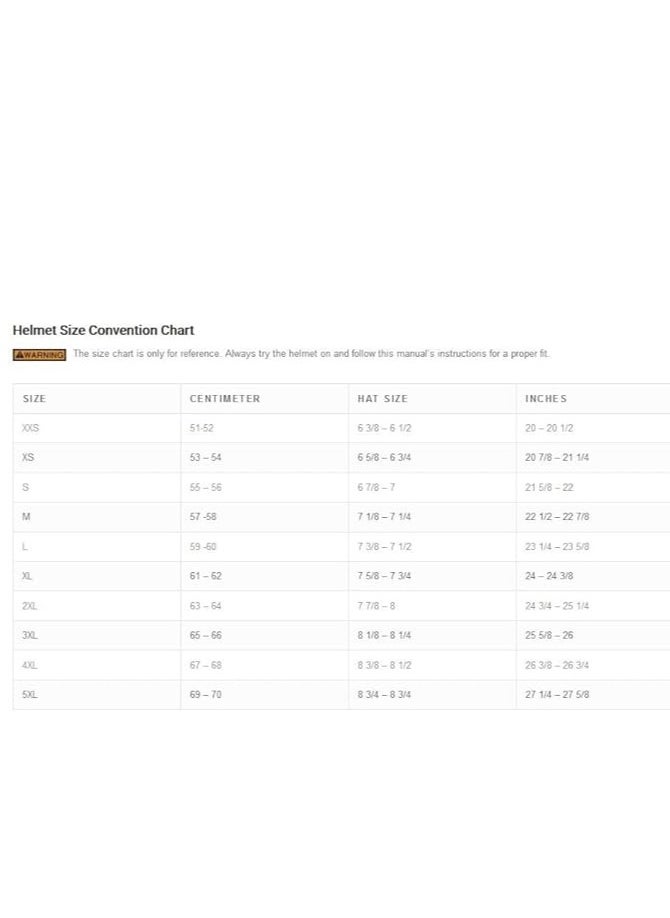
Task: Select the HAT SIZE column header
Action: (x=432, y=399)
